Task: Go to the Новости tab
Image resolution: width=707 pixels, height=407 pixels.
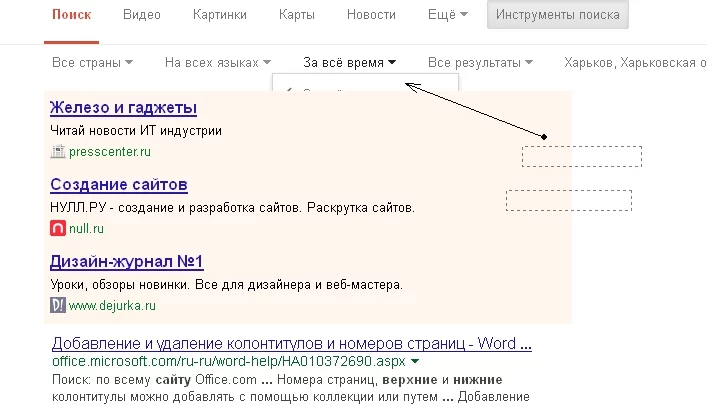Action: [371, 15]
